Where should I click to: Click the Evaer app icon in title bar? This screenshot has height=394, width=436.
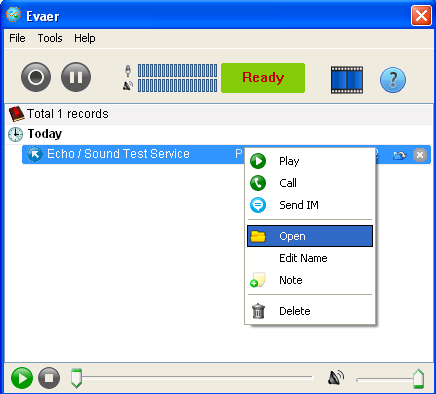(x=14, y=15)
